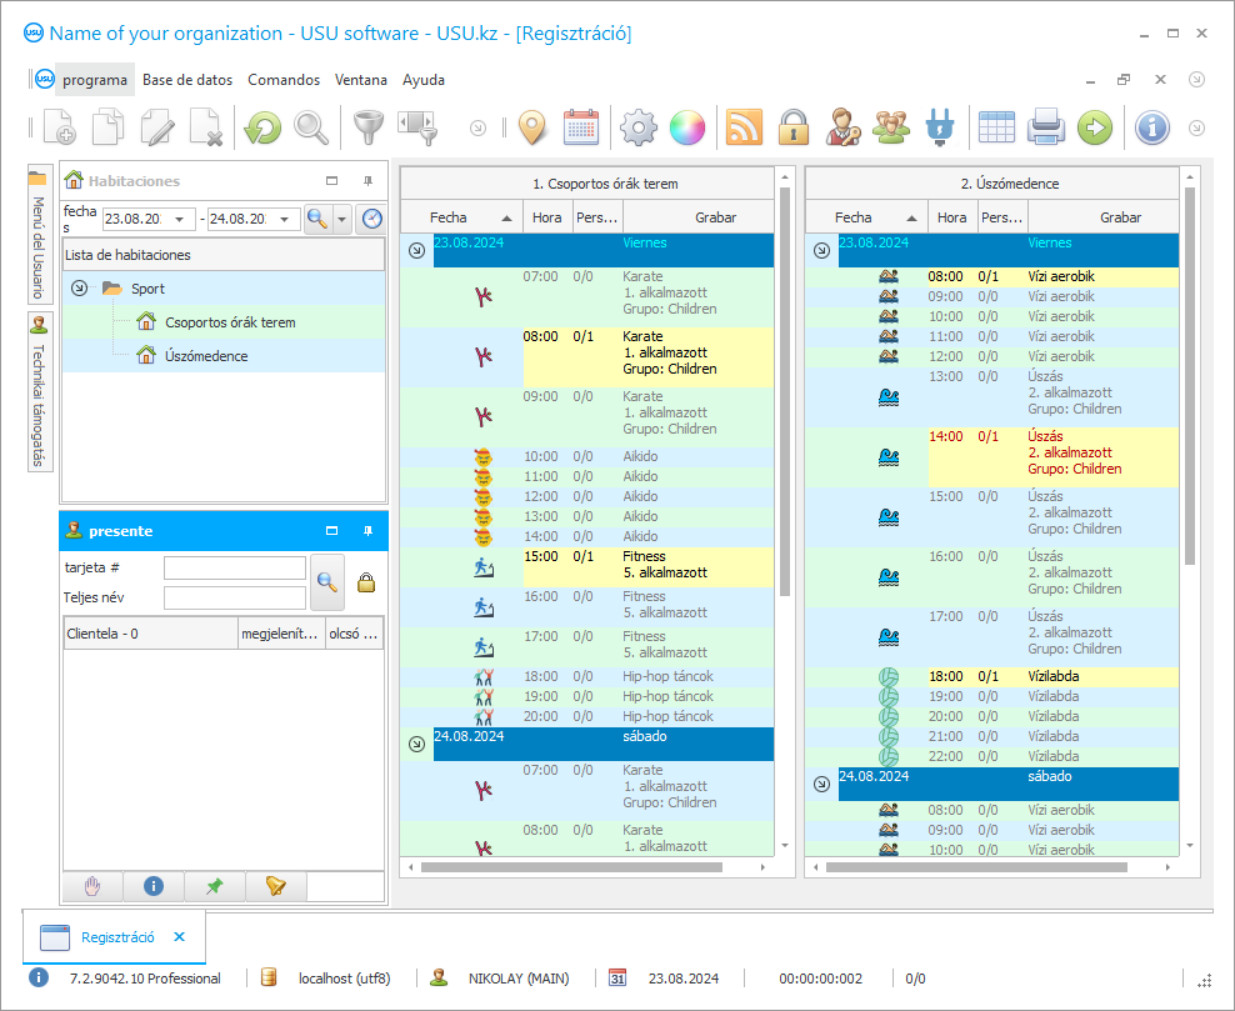Click the date range search button
The image size is (1235, 1011).
click(x=318, y=219)
